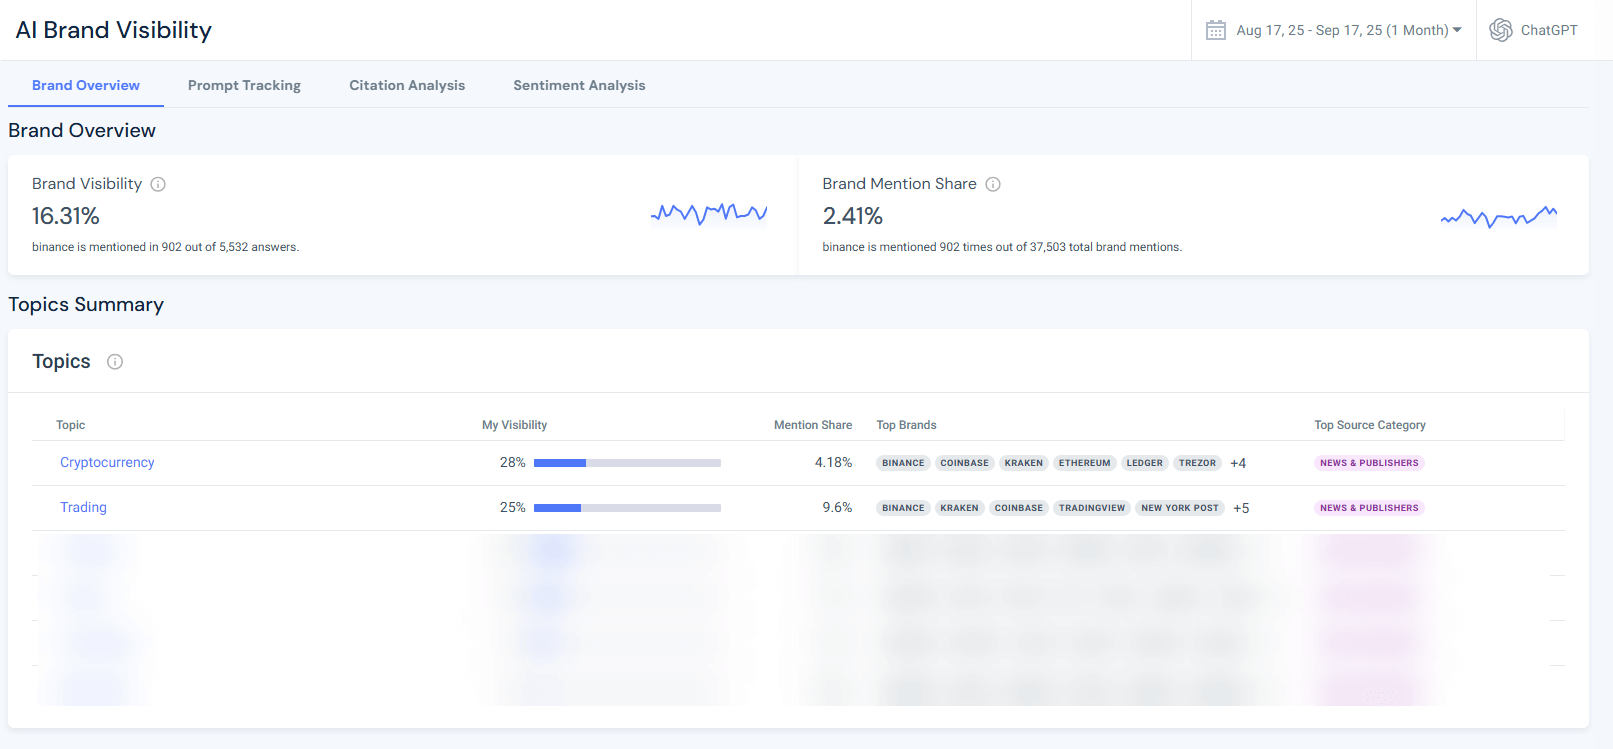Click COINBASE tag in Trading row

point(1018,508)
